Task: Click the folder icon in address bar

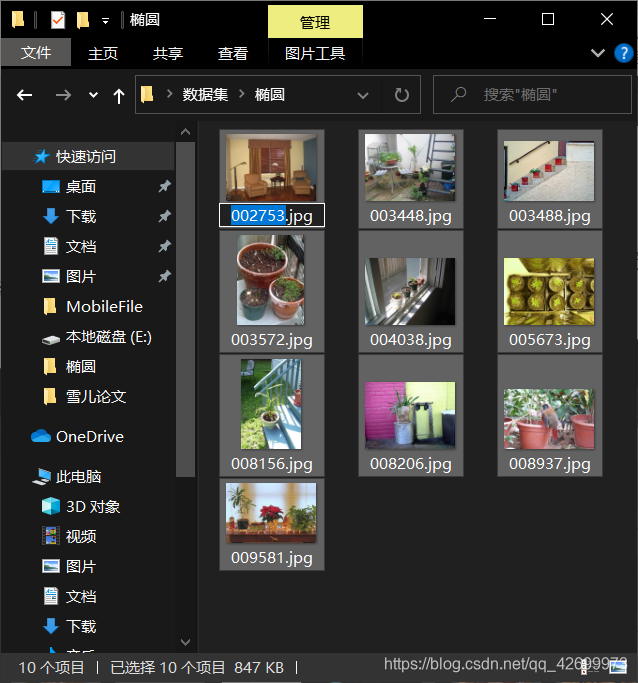Action: pyautogui.click(x=147, y=95)
